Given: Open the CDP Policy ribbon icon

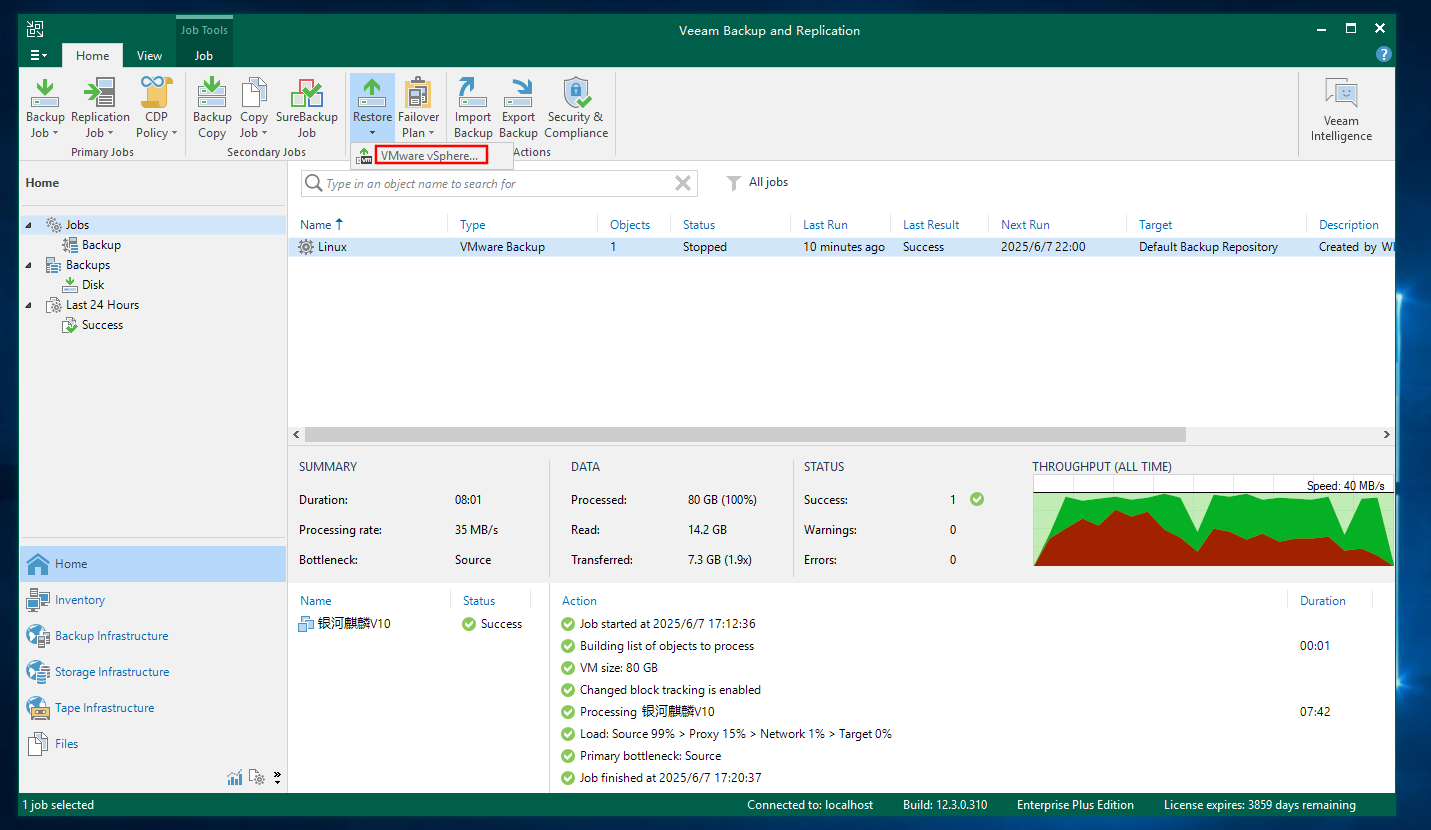Looking at the screenshot, I should pos(156,108).
